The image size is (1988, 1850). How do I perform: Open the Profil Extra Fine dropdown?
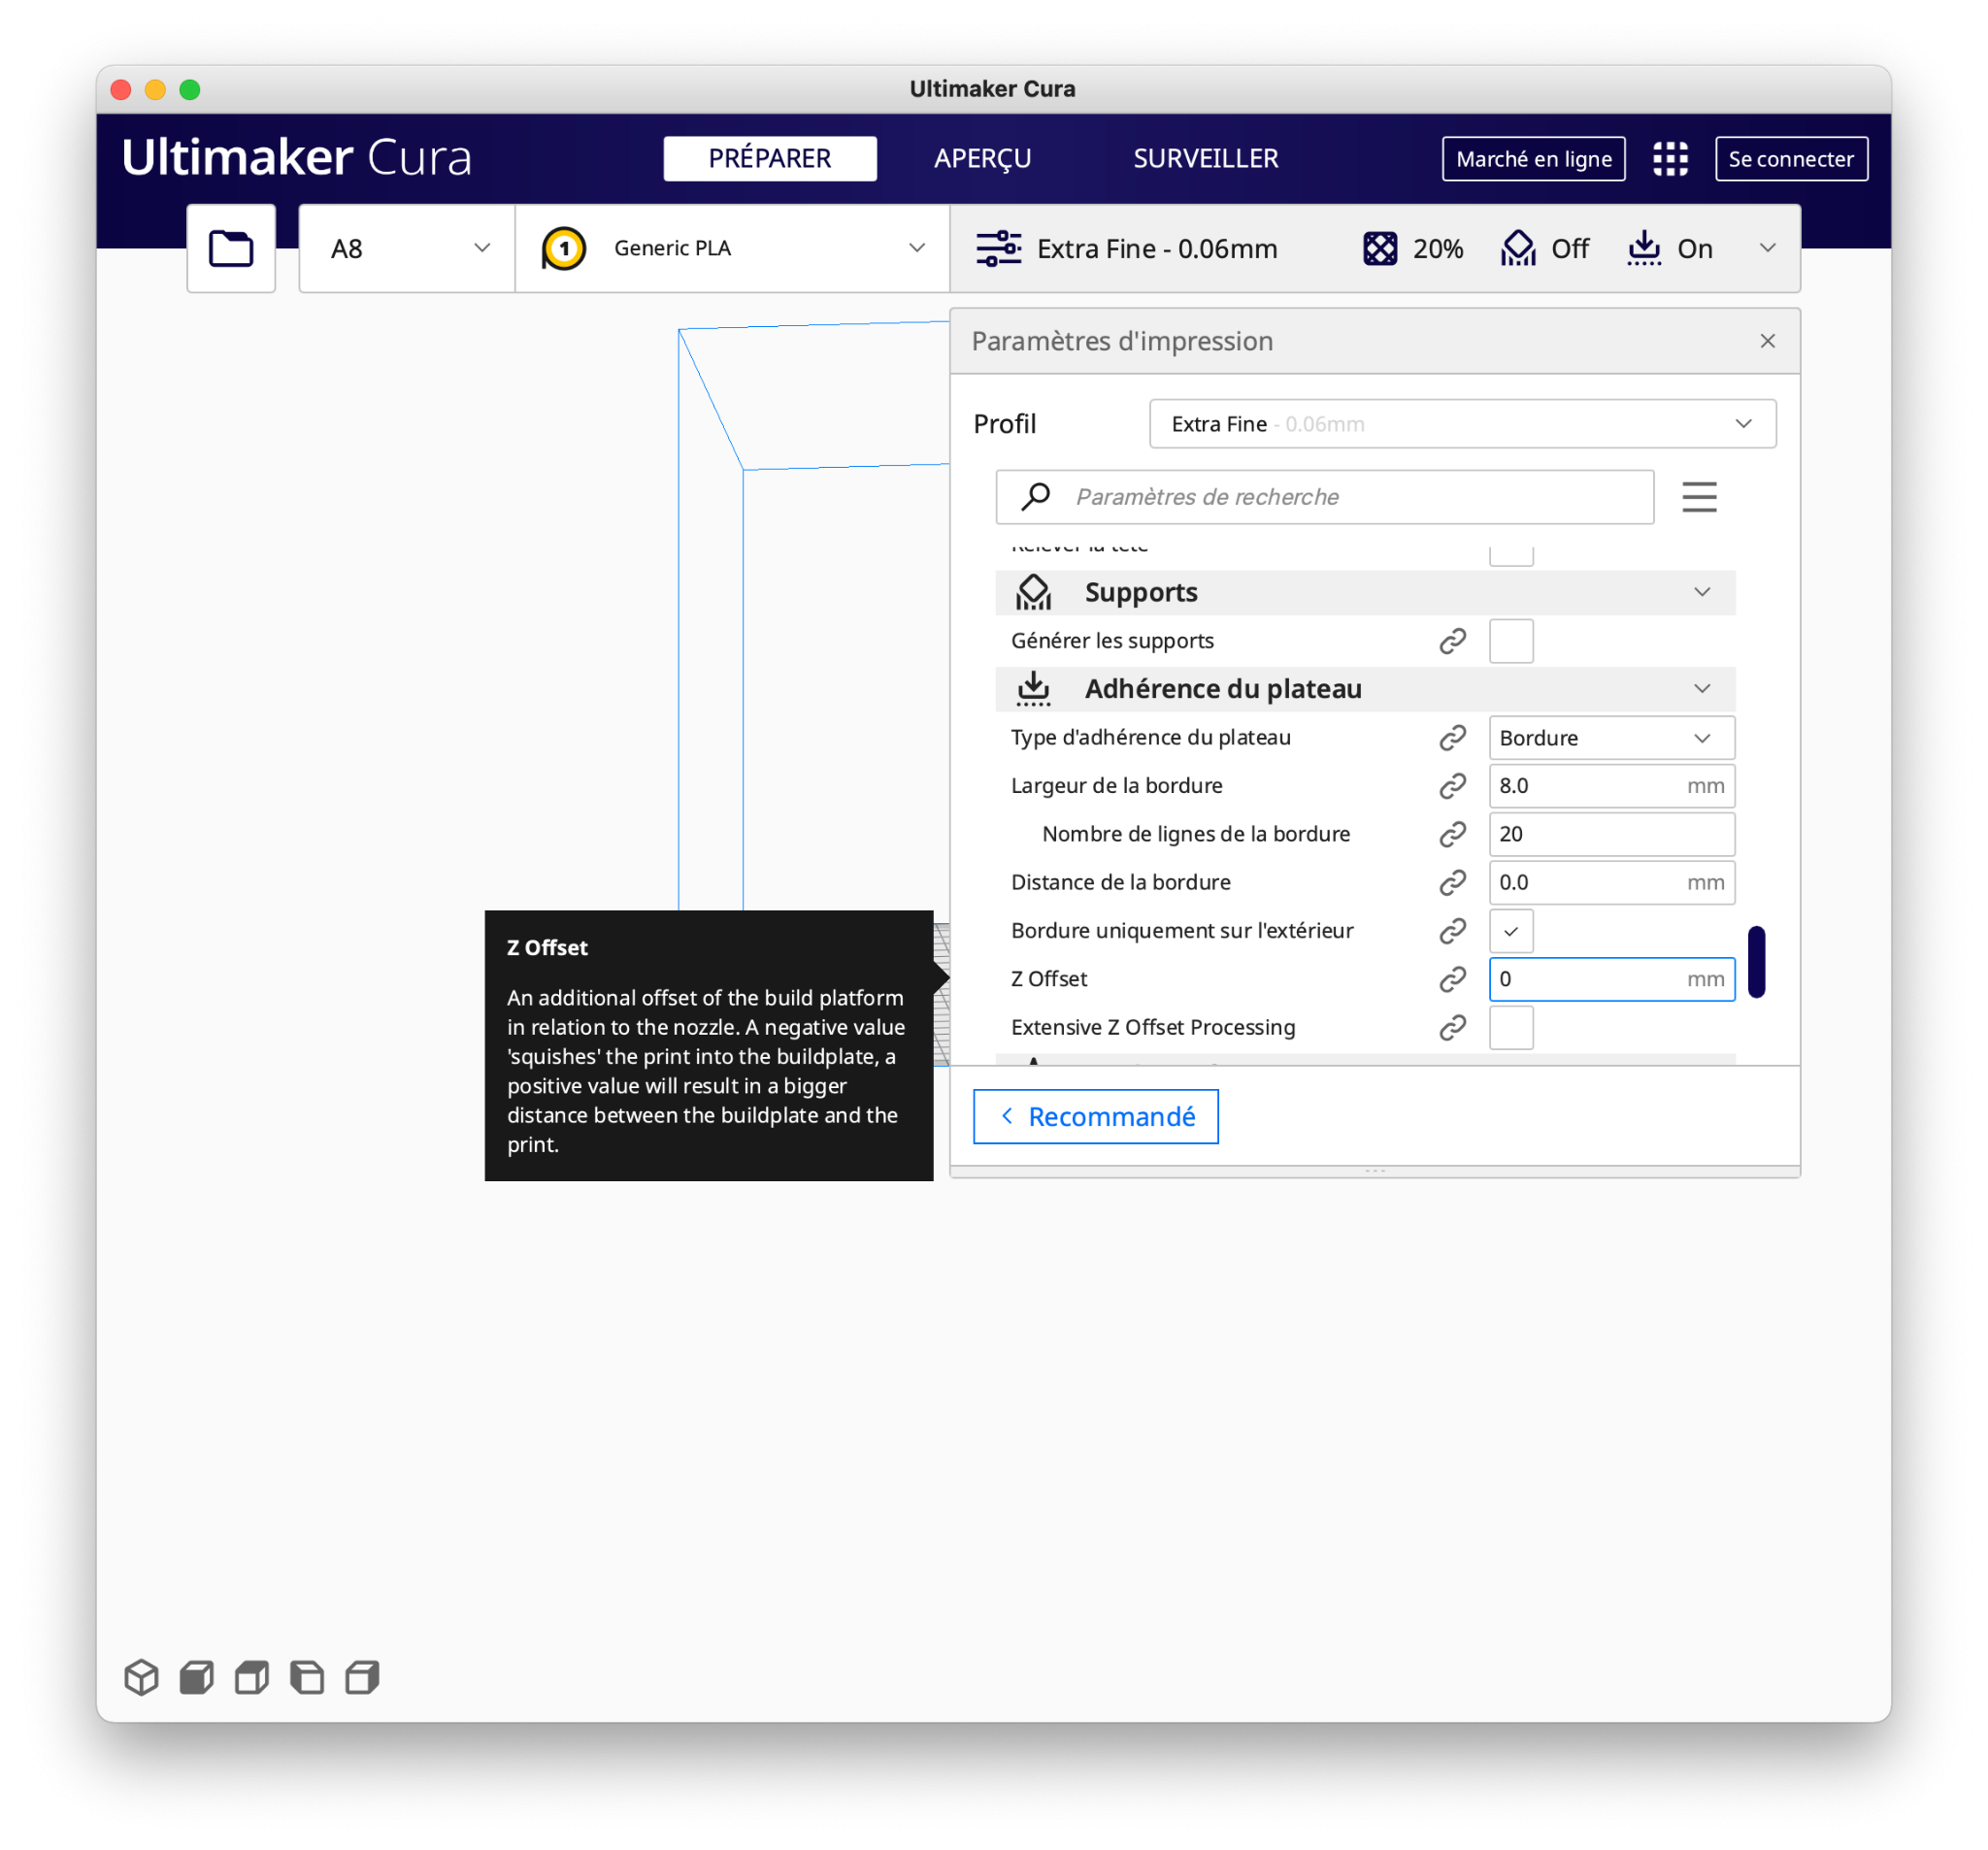pyautogui.click(x=1462, y=424)
